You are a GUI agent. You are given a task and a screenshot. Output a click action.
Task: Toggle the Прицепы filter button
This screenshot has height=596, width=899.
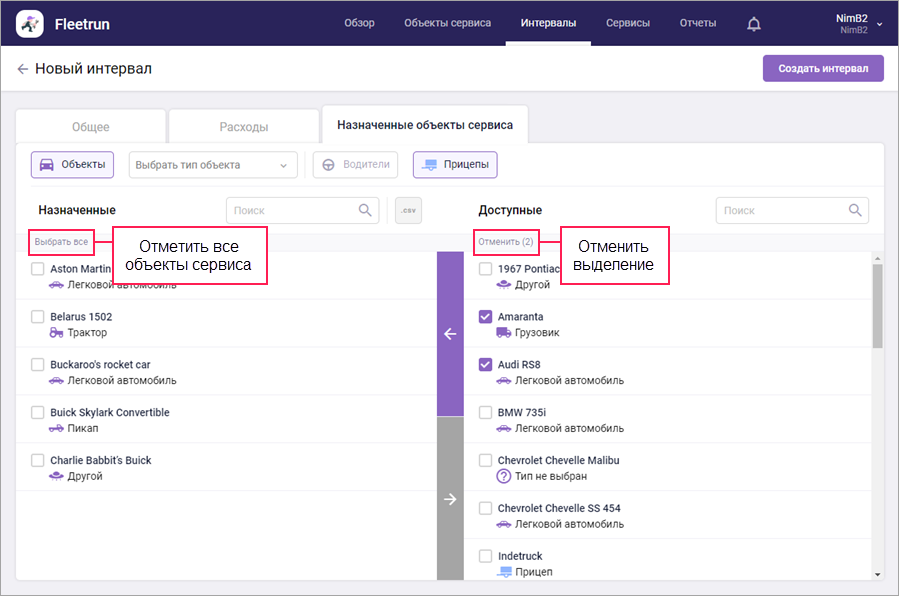click(455, 165)
